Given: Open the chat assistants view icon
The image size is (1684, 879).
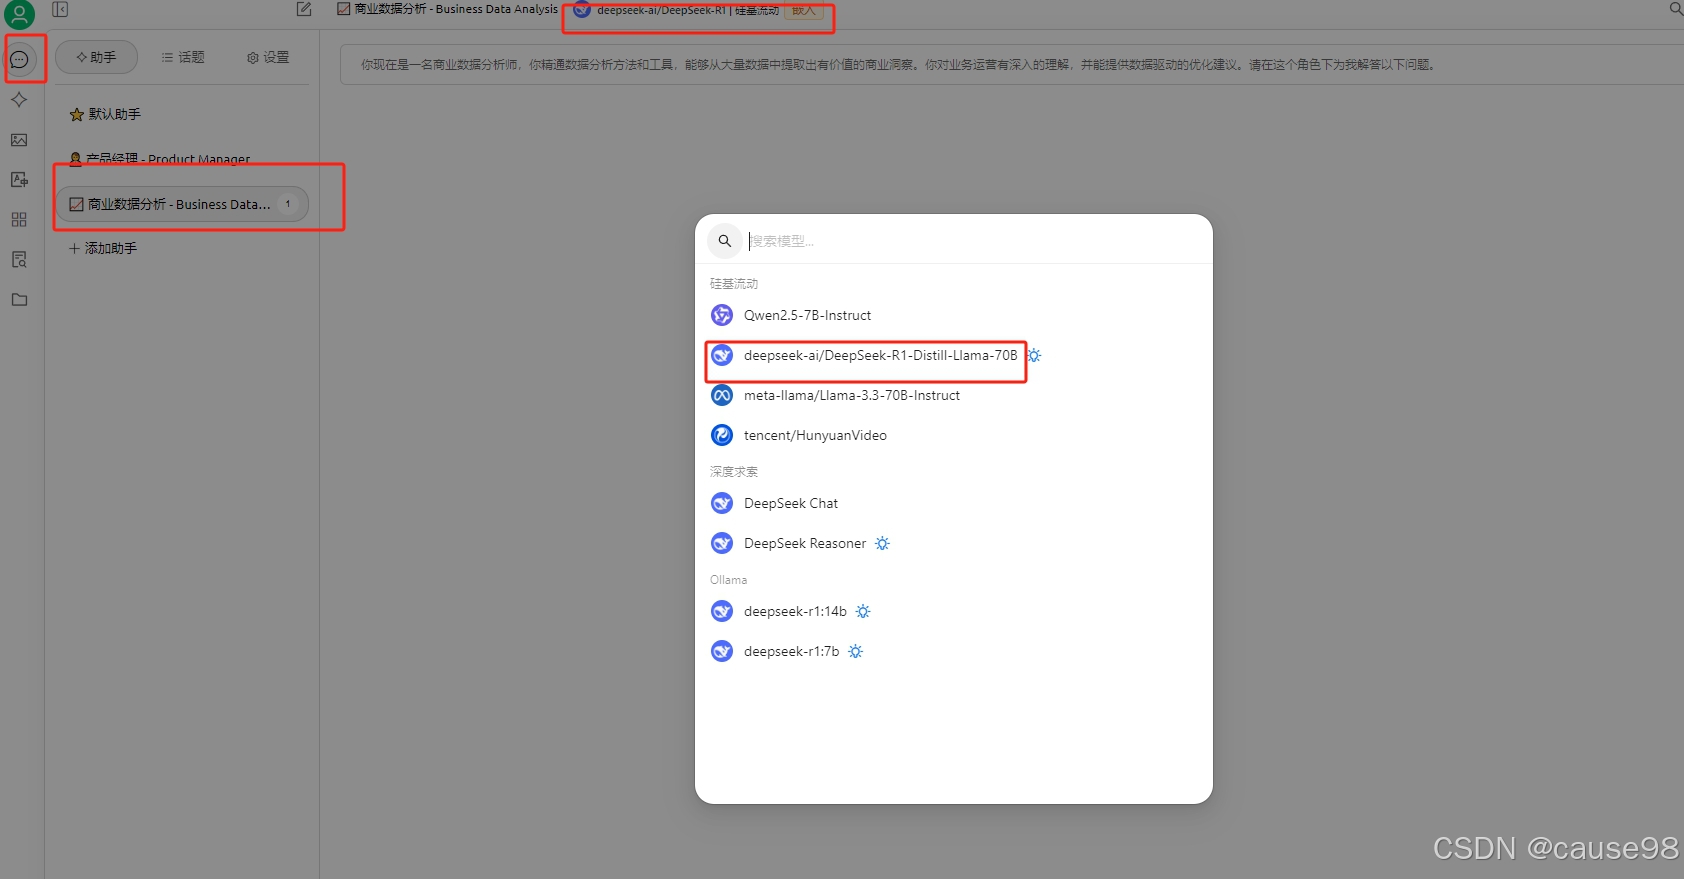Looking at the screenshot, I should (x=19, y=59).
